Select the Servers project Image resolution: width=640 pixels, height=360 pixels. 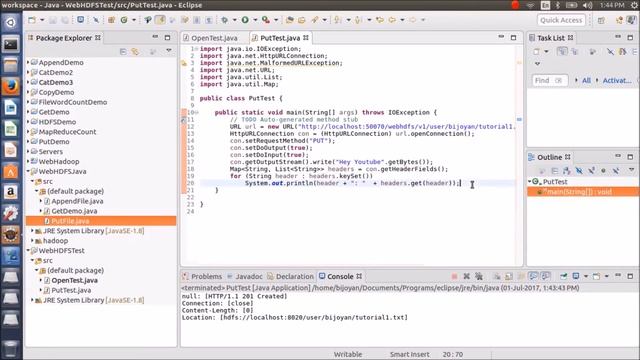[x=51, y=151]
